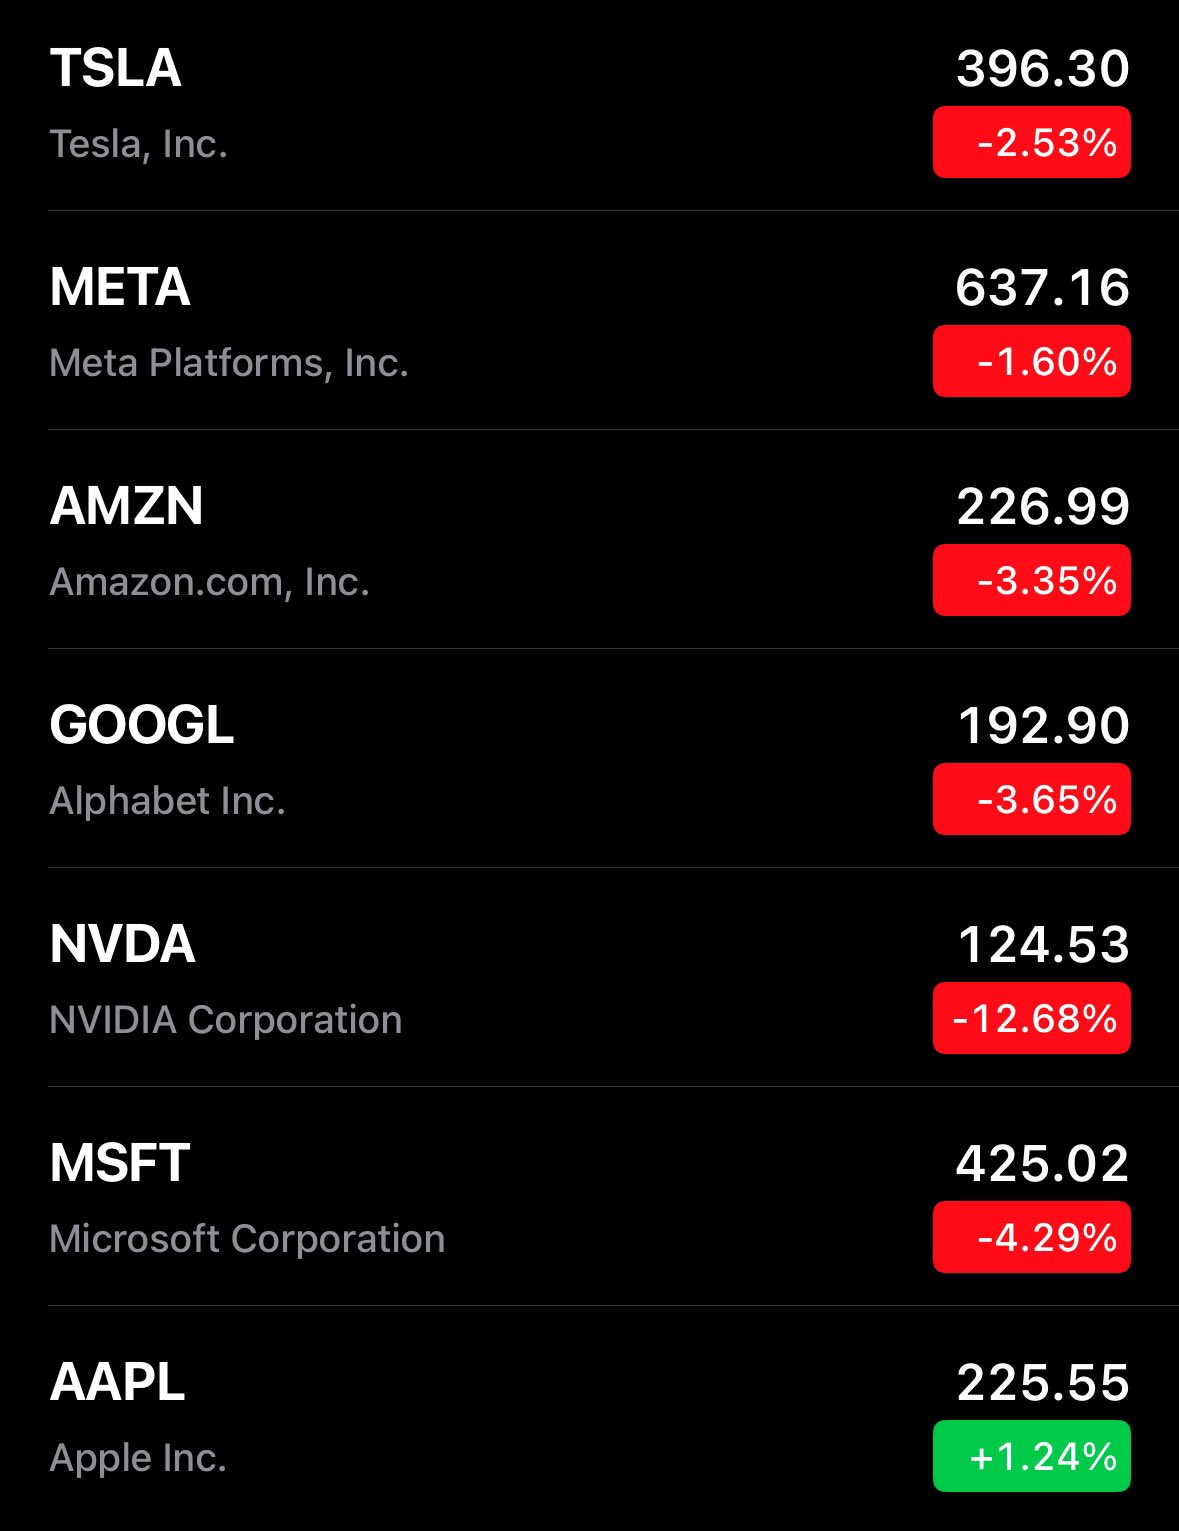Viewport: 1179px width, 1531px height.
Task: Tap the 396.30 Tesla price
Action: tap(1042, 69)
